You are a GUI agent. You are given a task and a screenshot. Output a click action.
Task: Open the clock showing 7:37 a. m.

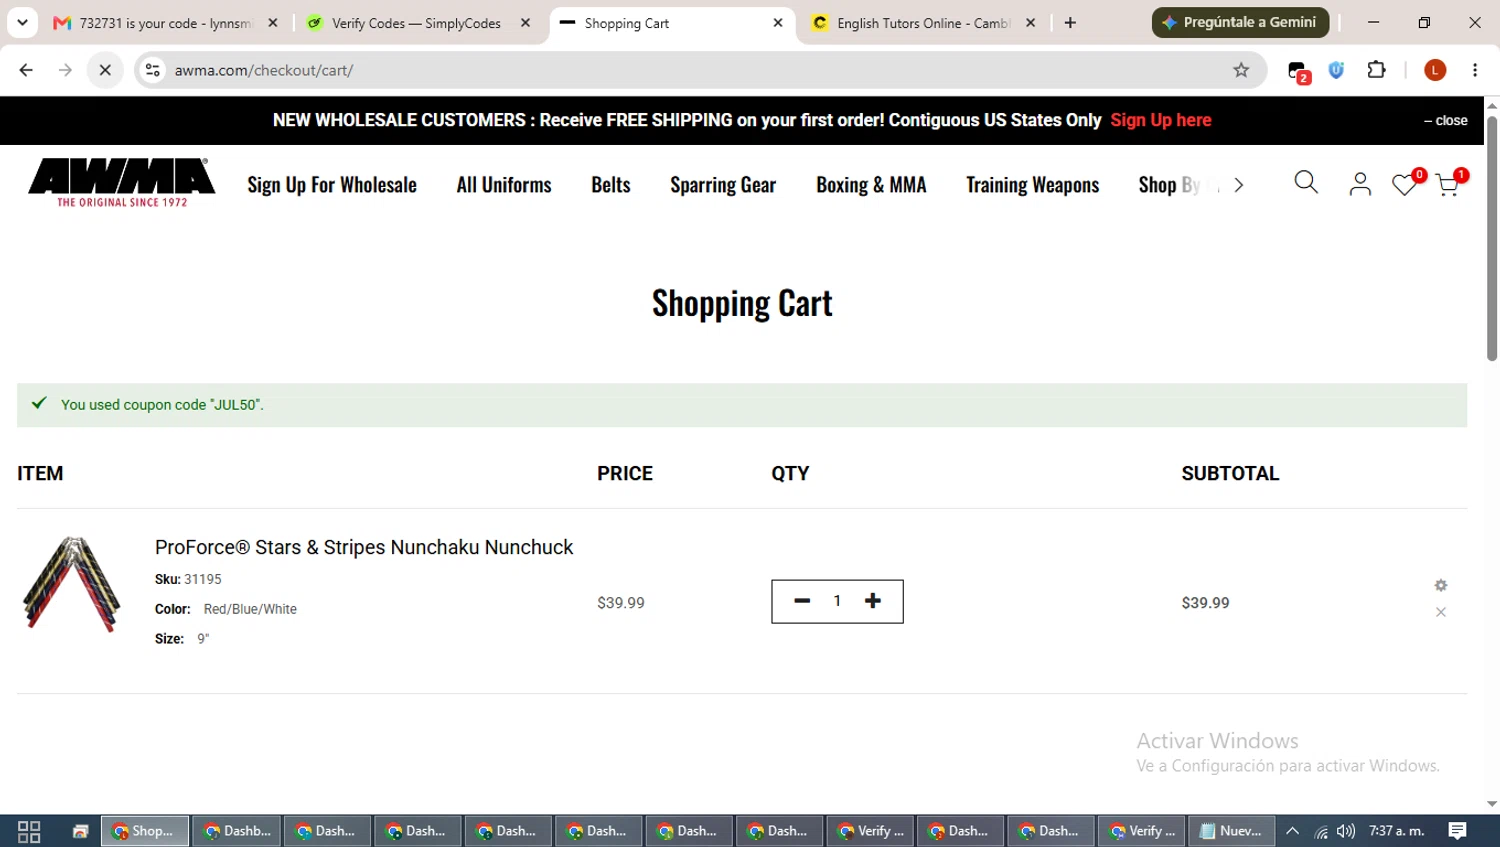(1397, 831)
